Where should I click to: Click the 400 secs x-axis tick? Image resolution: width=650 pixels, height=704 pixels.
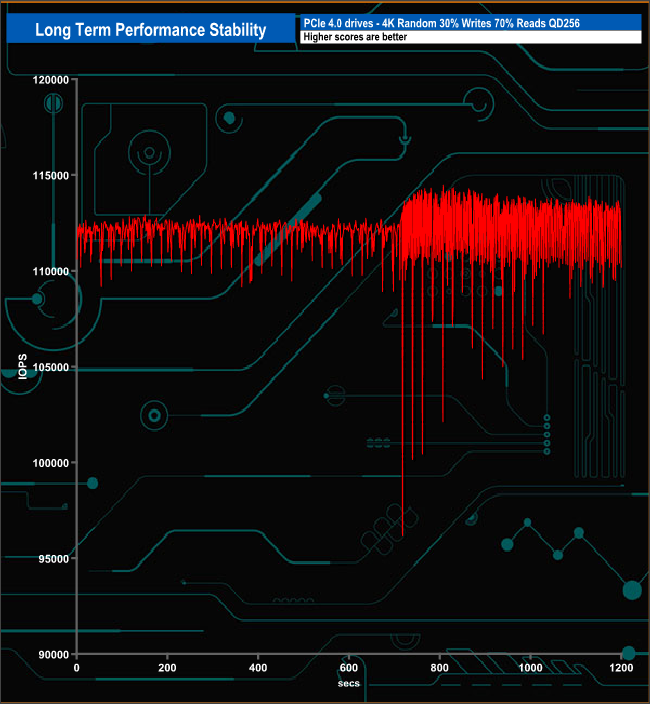(x=258, y=668)
